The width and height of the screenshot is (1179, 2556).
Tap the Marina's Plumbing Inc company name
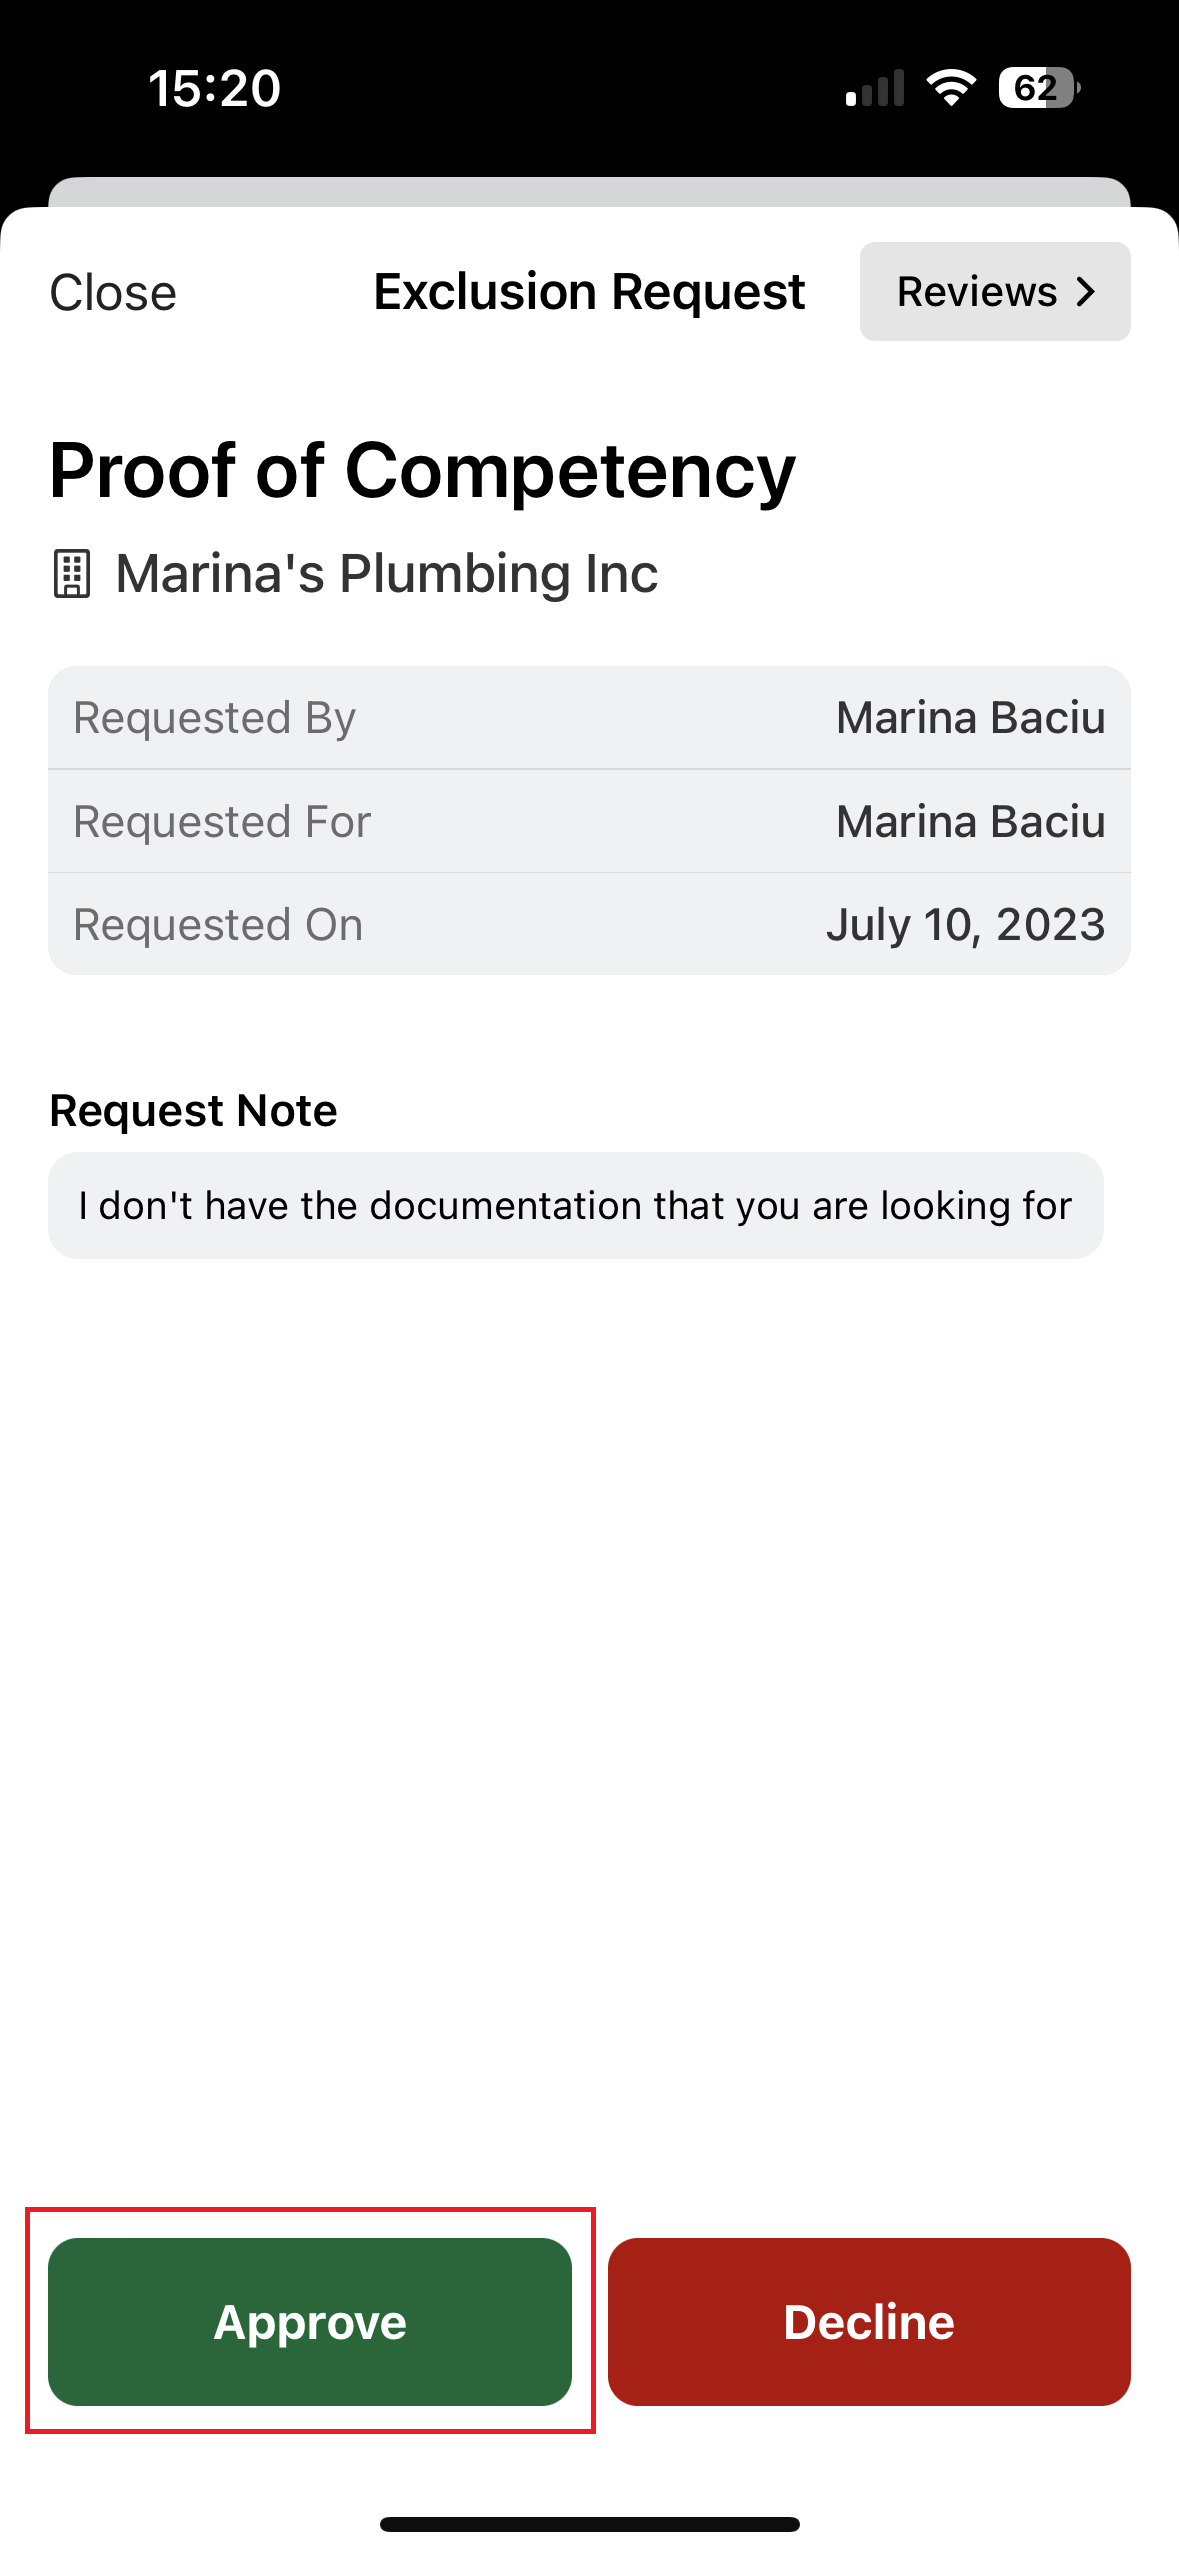point(387,574)
